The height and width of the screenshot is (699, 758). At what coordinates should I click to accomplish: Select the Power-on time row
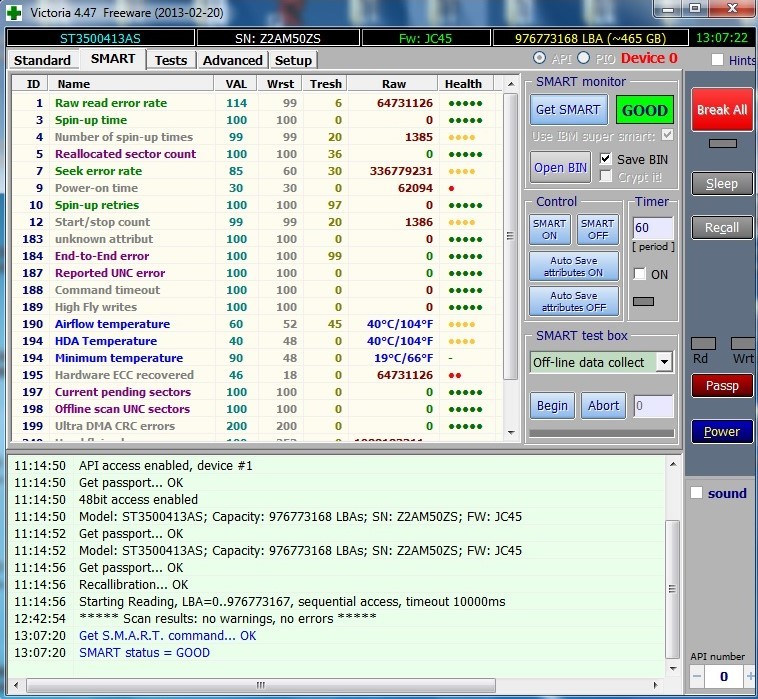tap(256, 188)
